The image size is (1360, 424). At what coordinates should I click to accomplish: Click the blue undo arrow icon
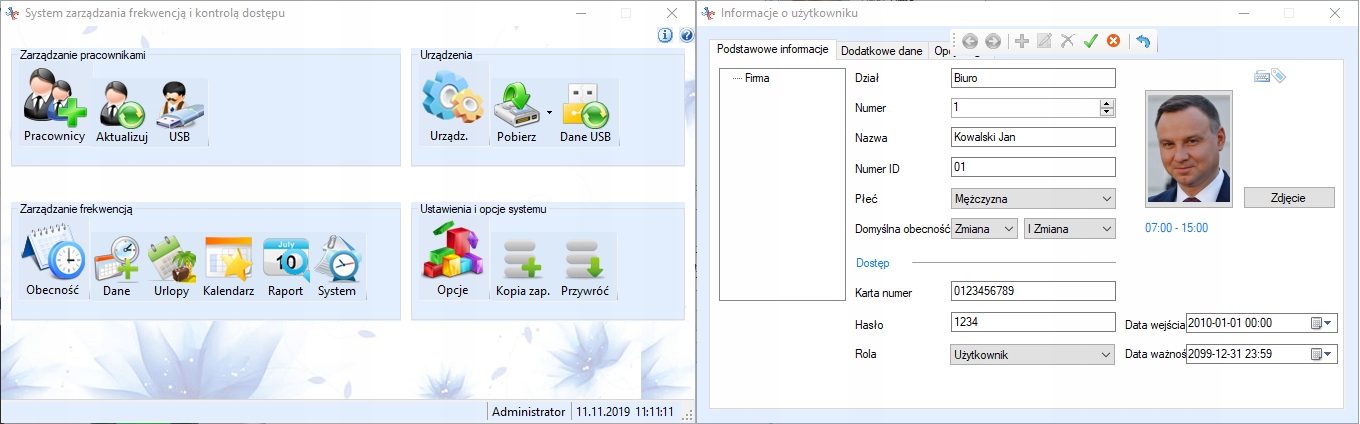1142,41
